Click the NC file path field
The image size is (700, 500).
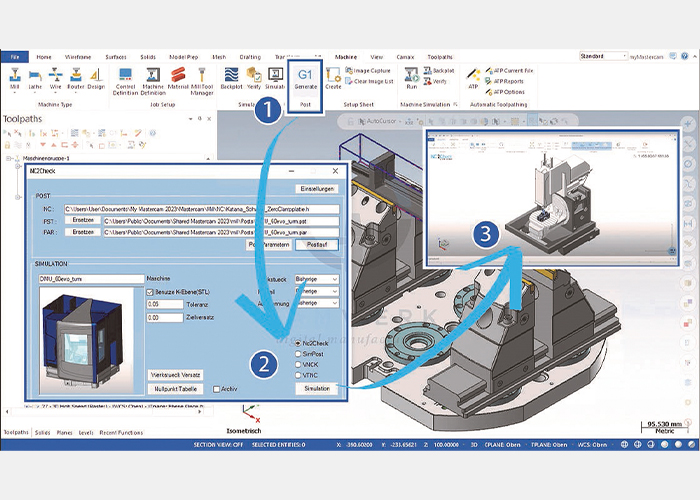[201, 208]
